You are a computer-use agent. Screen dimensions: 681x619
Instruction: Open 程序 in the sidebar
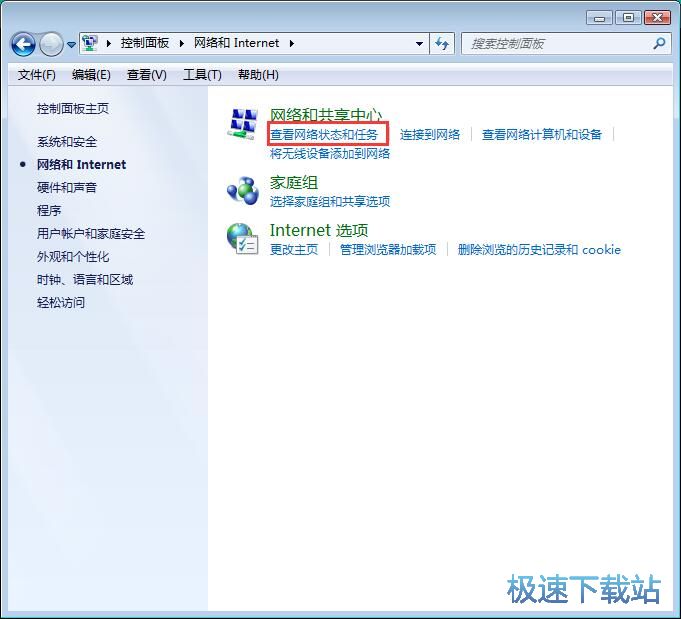click(49, 211)
